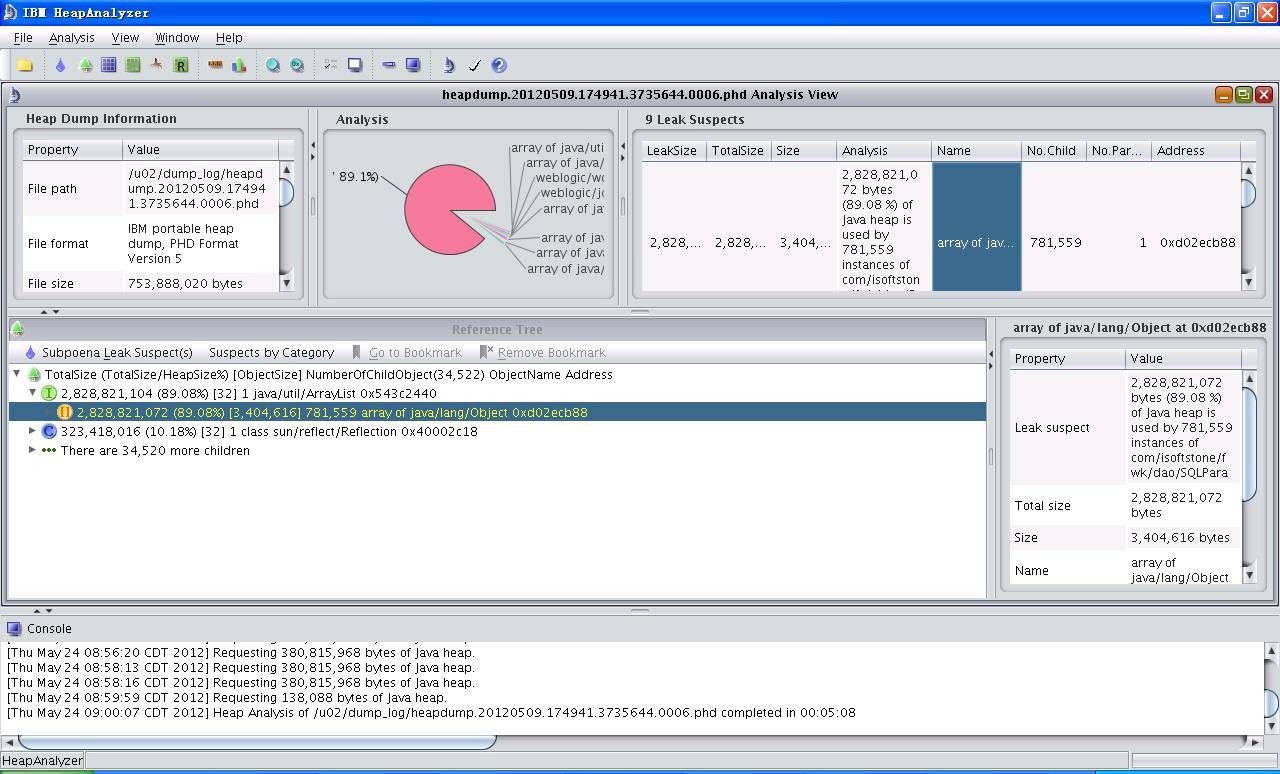Click the No.Child column header
The width and height of the screenshot is (1280, 774).
(x=1053, y=150)
